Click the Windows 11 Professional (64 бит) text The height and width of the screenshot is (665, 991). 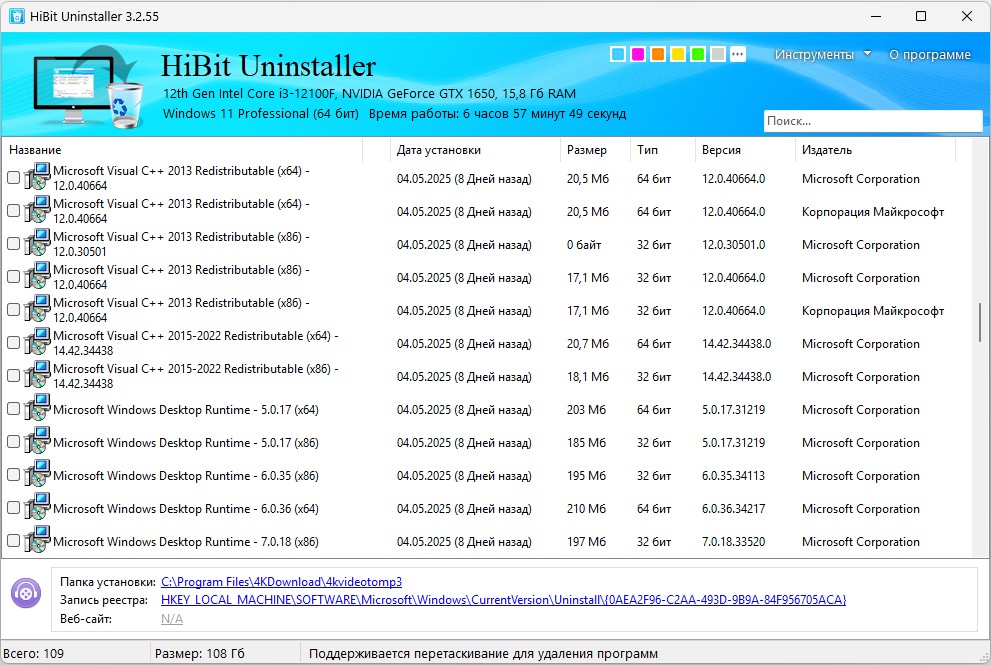pos(260,113)
